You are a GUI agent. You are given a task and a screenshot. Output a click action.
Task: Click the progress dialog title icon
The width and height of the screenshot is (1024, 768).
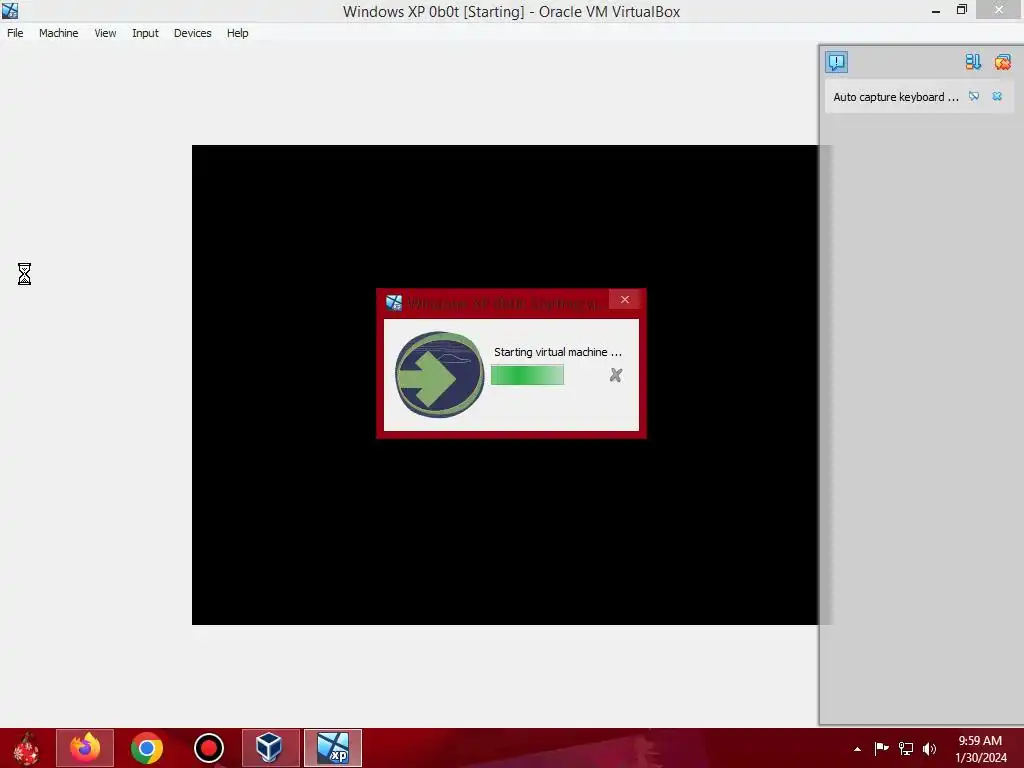[x=394, y=302]
